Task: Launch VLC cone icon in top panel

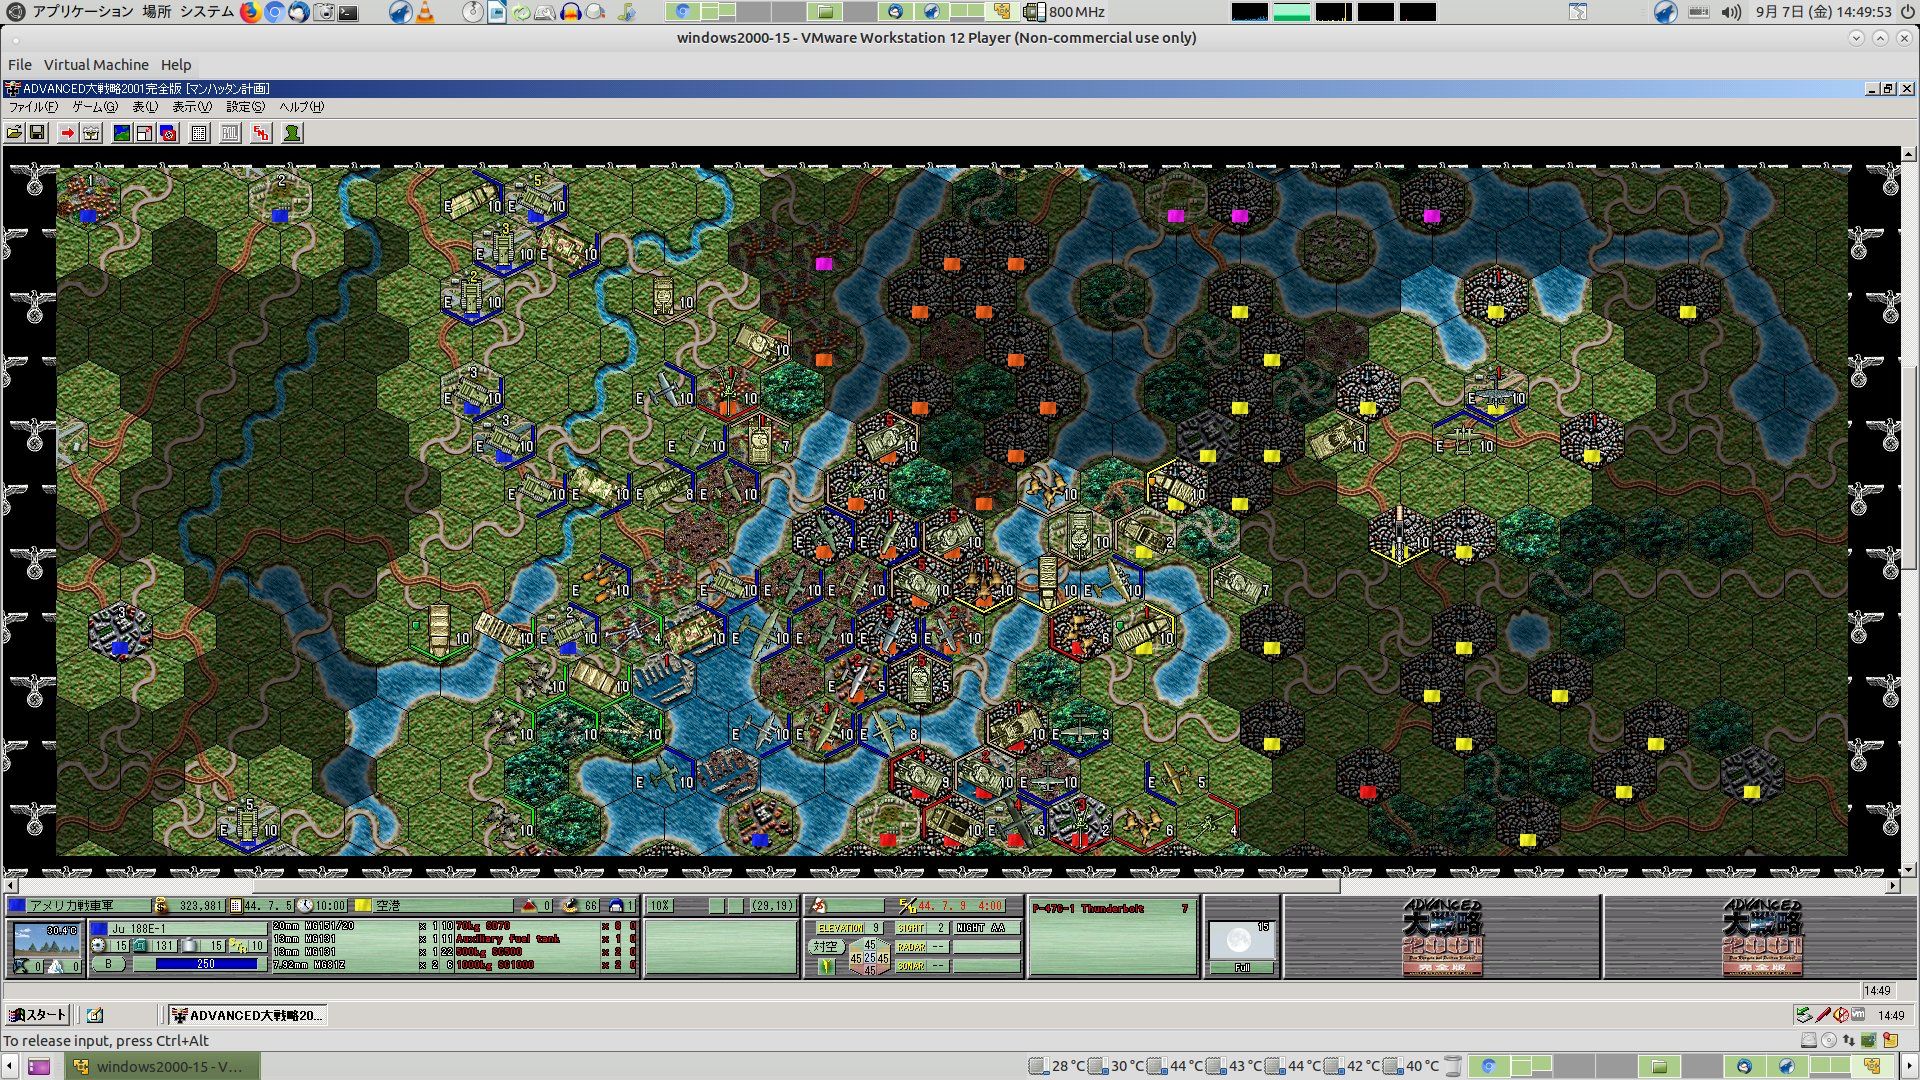Action: point(425,12)
